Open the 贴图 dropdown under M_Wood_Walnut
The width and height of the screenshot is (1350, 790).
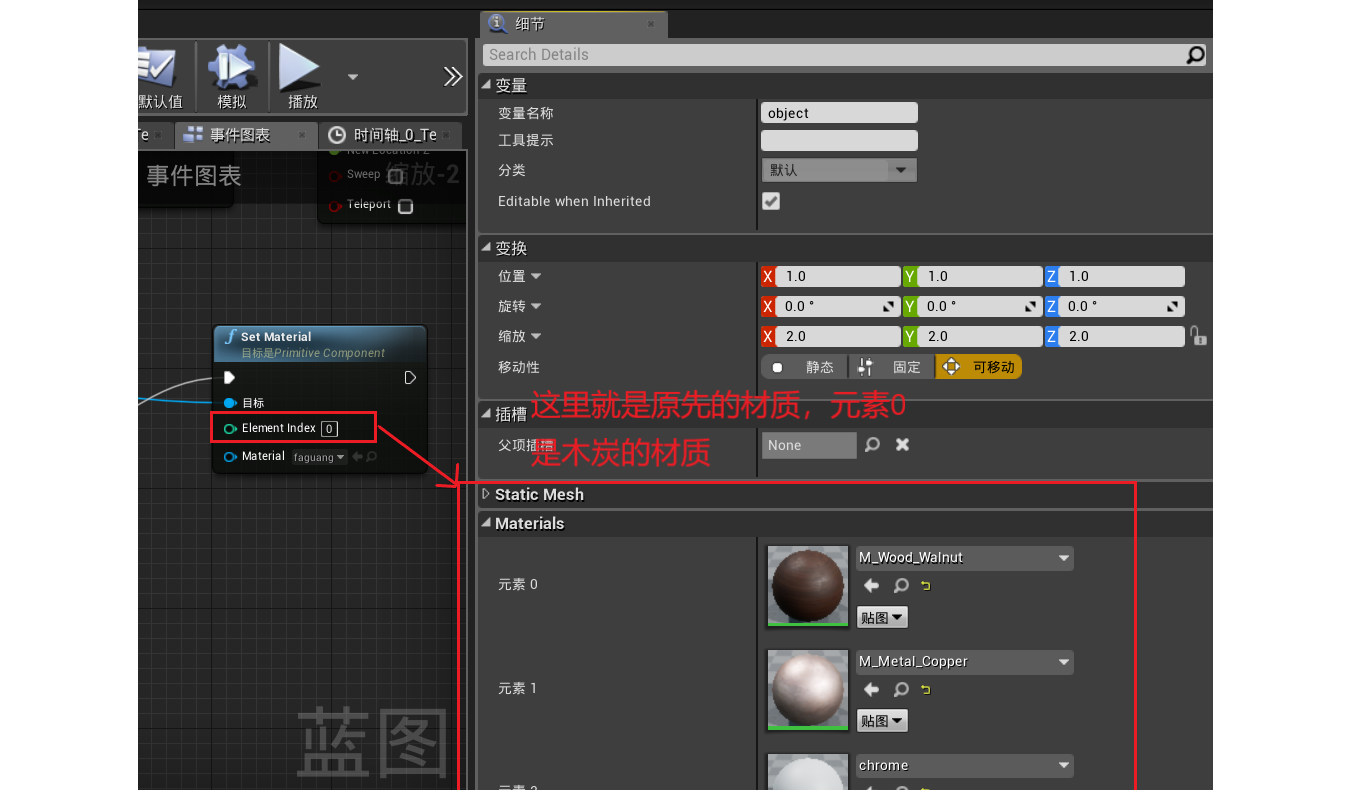(x=882, y=617)
